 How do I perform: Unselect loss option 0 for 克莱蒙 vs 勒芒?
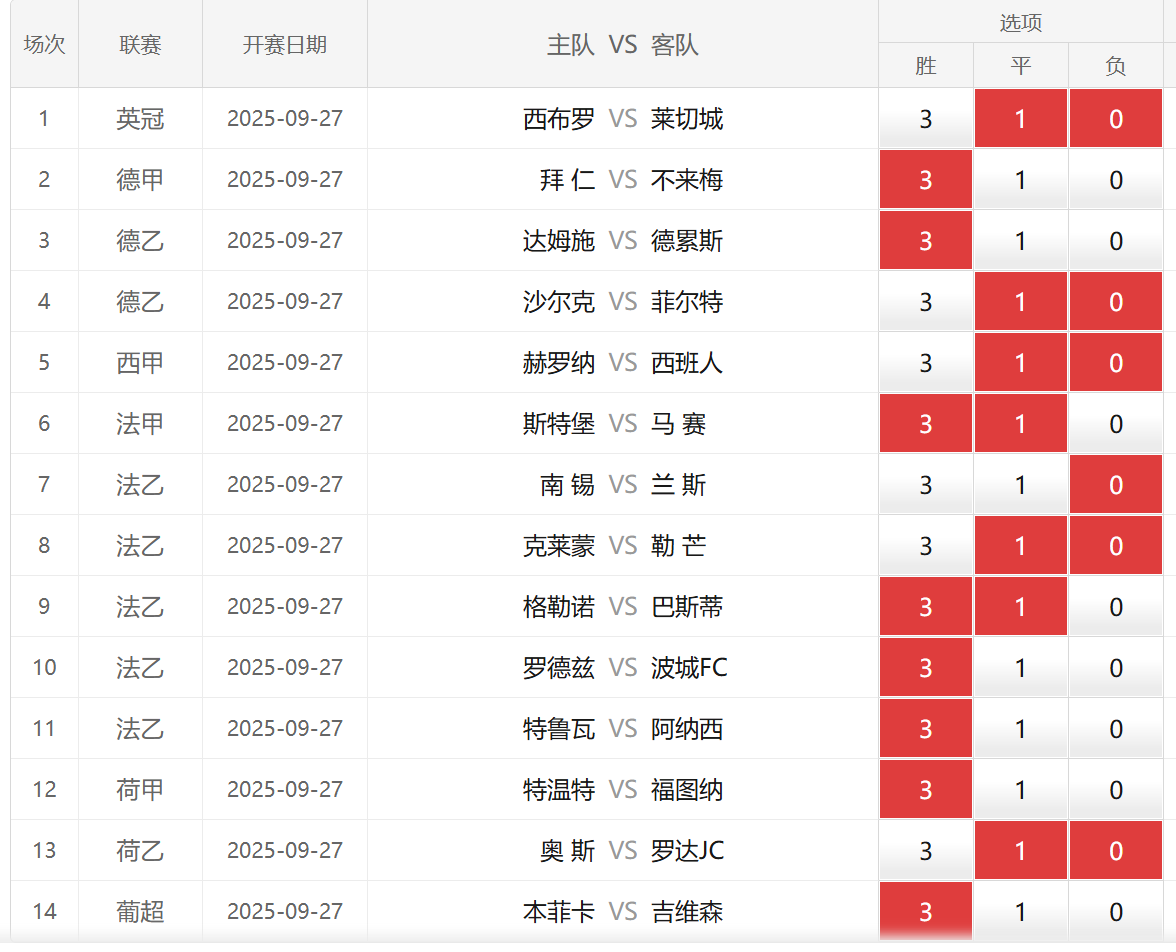click(x=1115, y=546)
